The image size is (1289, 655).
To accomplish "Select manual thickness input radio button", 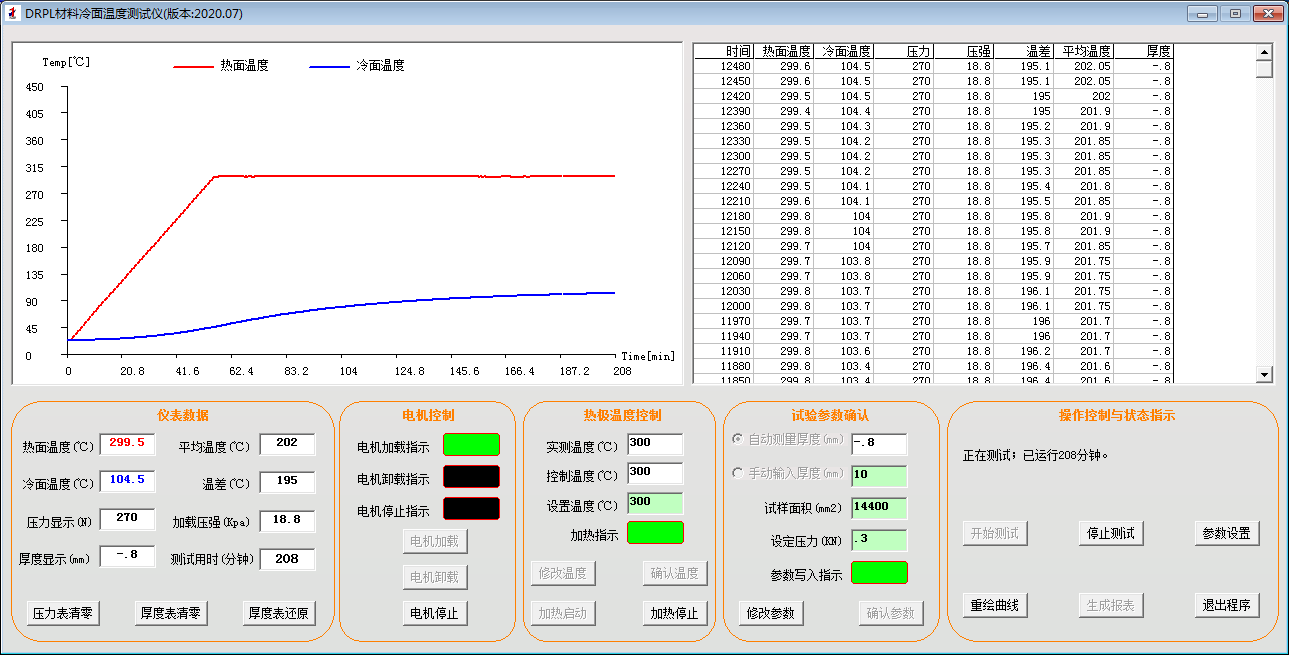I will tap(739, 473).
